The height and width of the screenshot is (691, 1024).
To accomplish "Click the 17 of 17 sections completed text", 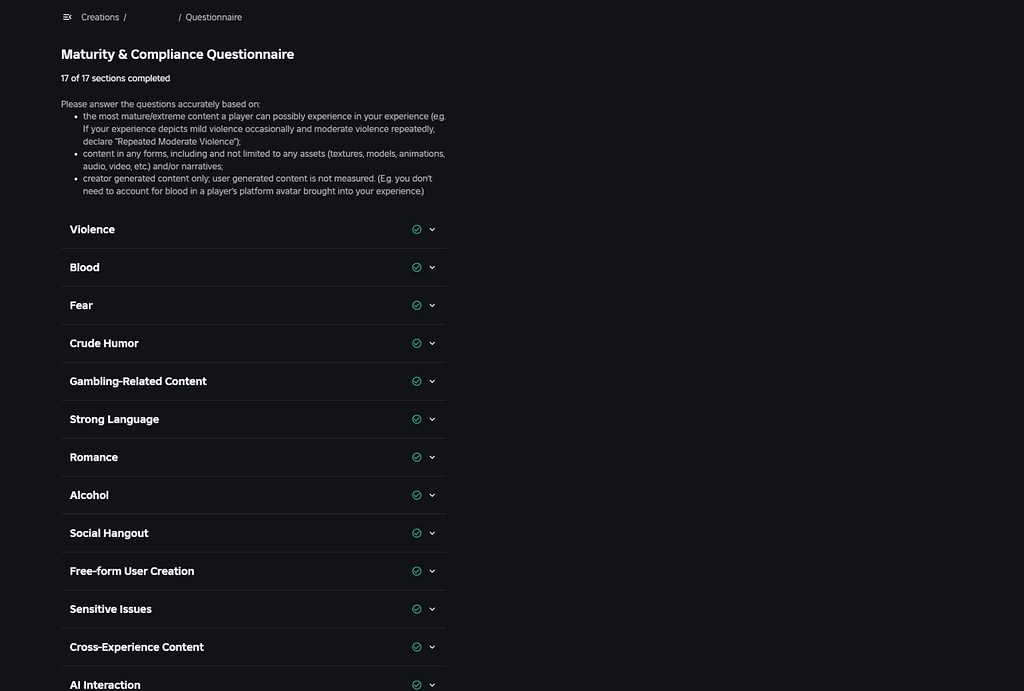I will pos(115,78).
